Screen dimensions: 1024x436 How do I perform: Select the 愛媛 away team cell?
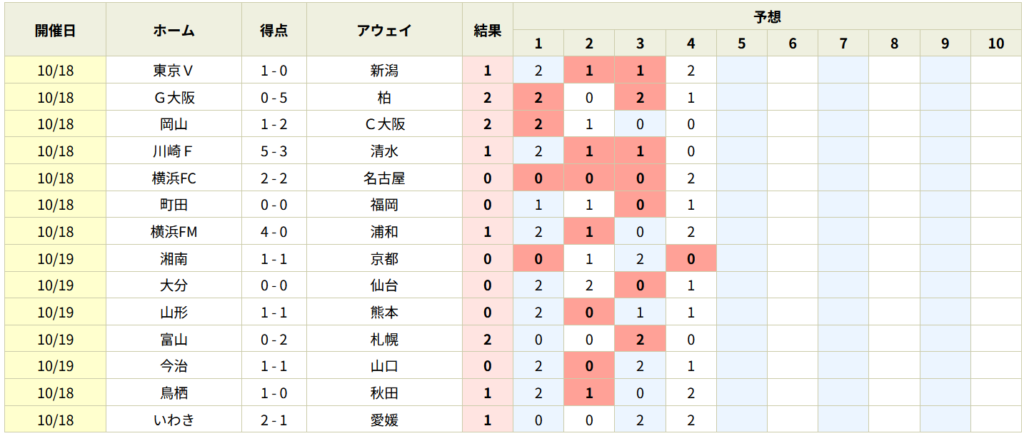tap(384, 420)
